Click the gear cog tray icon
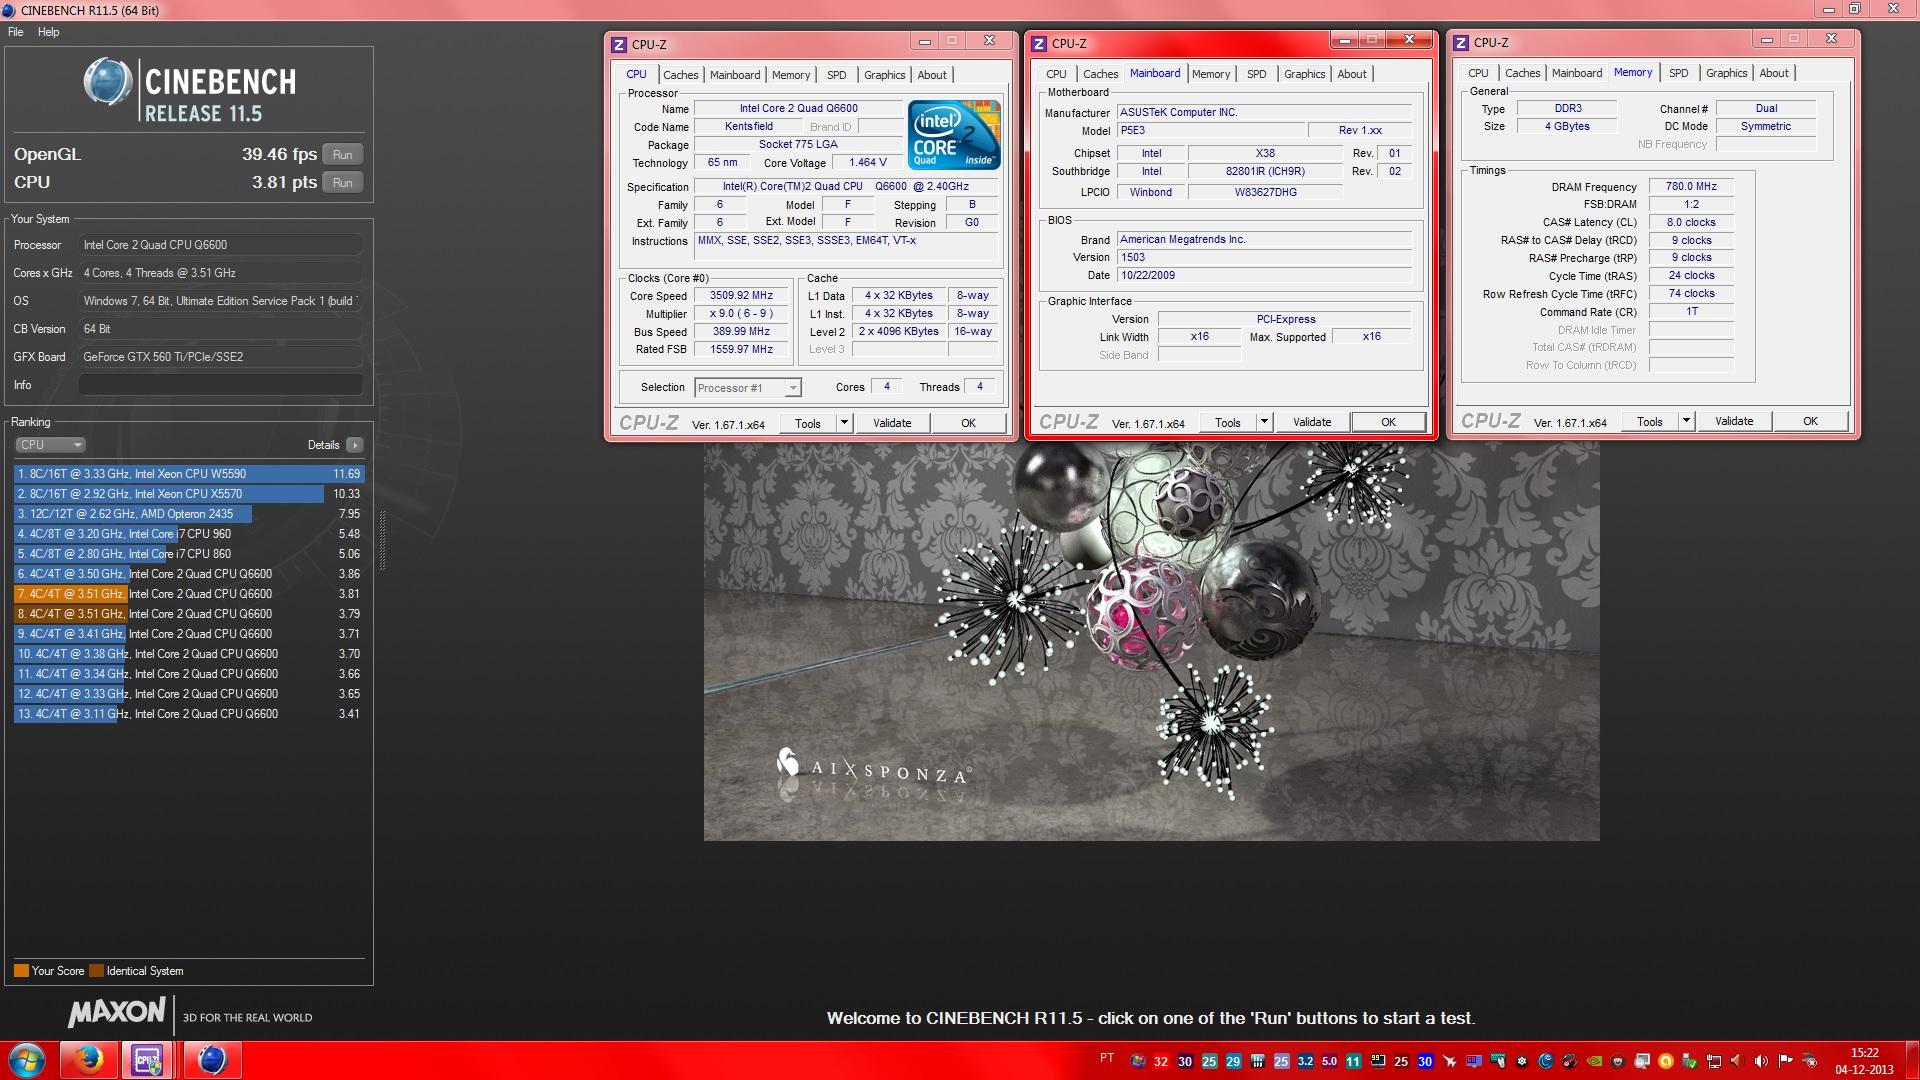 pyautogui.click(x=1521, y=1061)
